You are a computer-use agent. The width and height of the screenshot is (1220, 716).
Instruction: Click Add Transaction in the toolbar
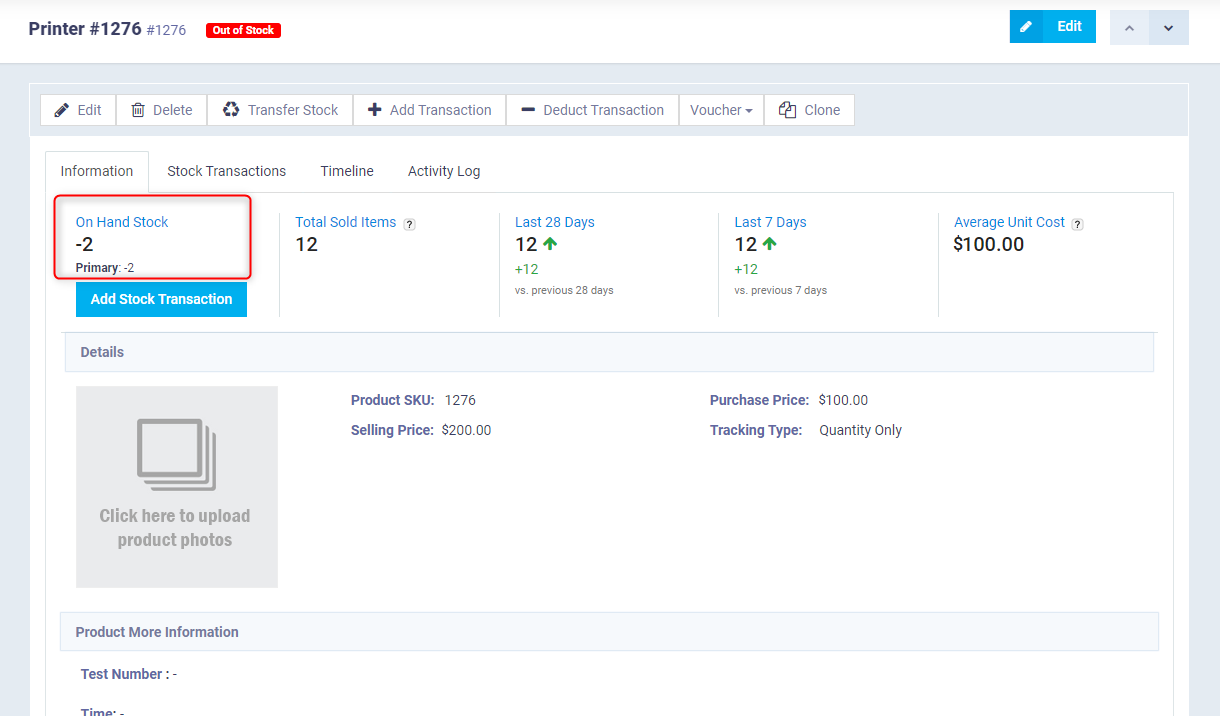pyautogui.click(x=430, y=110)
